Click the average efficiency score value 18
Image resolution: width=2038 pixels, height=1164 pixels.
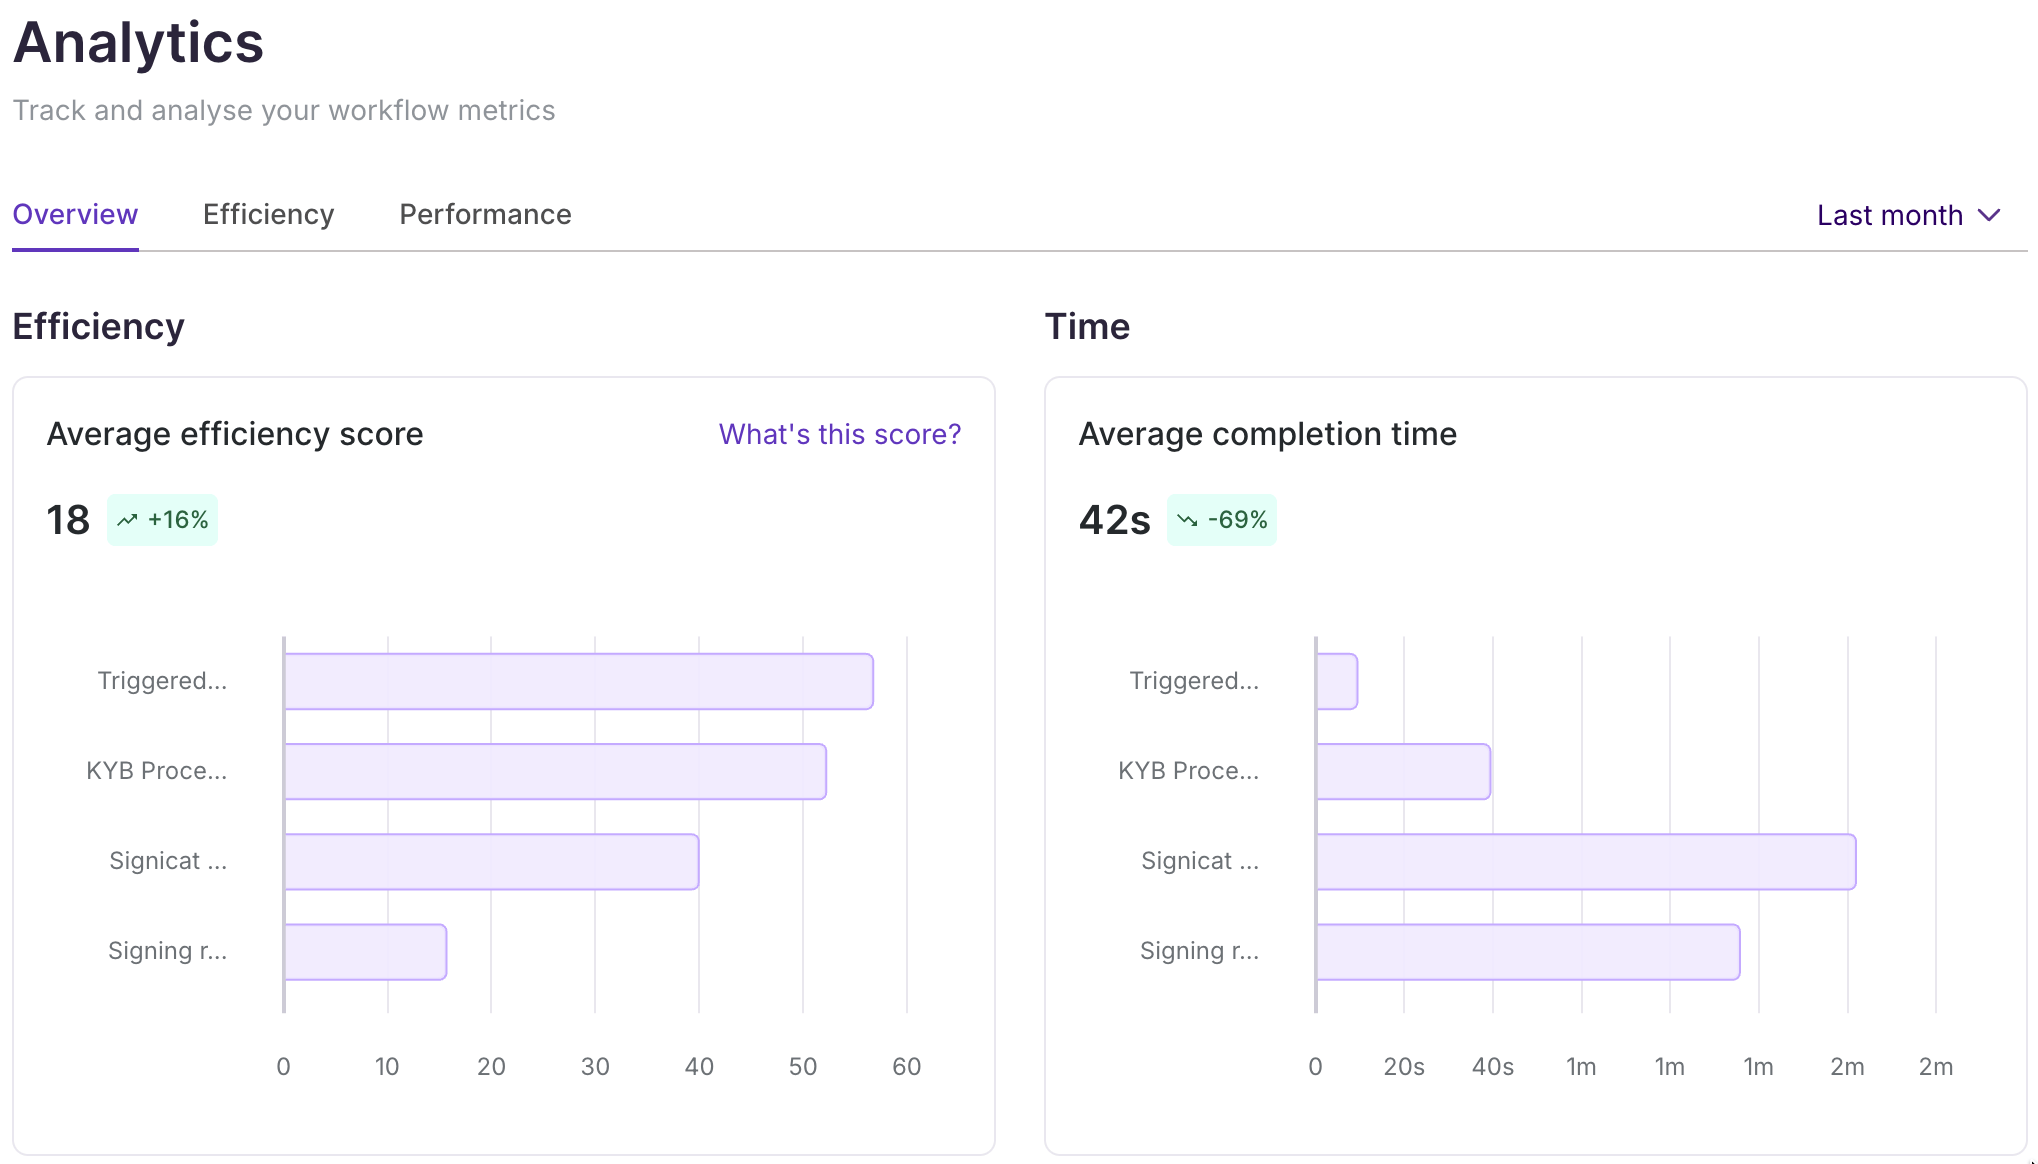[67, 519]
